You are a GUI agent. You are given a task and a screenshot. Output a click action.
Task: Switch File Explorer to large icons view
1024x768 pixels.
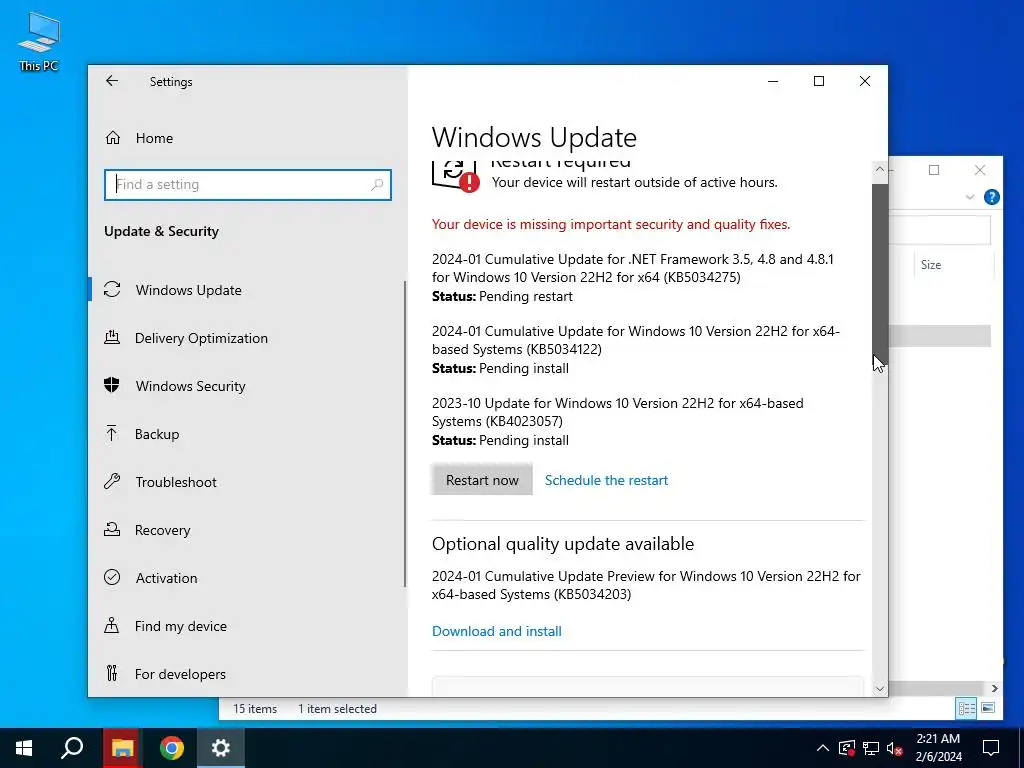click(x=988, y=708)
